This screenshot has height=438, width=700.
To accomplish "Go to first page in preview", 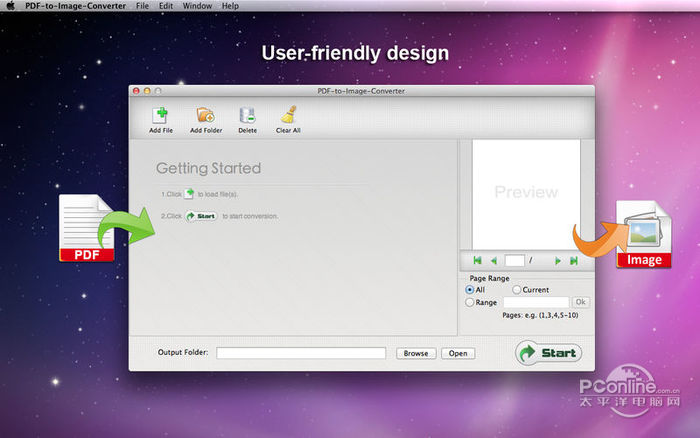I will [x=477, y=261].
